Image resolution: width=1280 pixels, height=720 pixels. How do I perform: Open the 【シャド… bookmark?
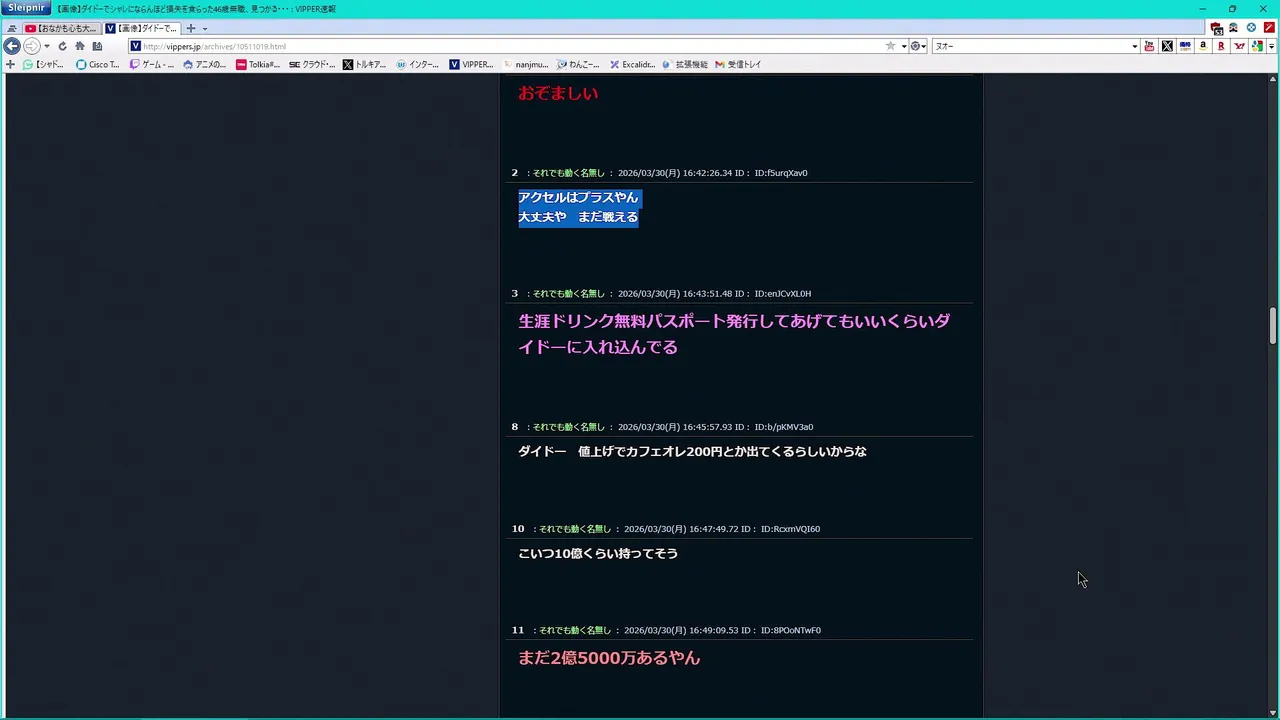coord(43,64)
